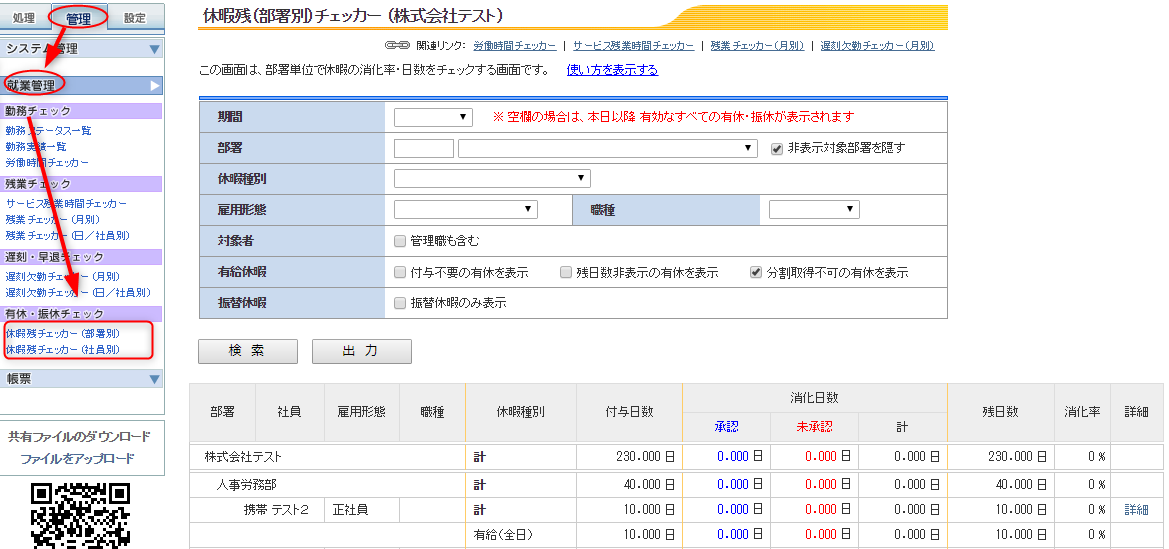Open related link 遅刻欠勤チェッカー(月別) at top

coord(877,46)
